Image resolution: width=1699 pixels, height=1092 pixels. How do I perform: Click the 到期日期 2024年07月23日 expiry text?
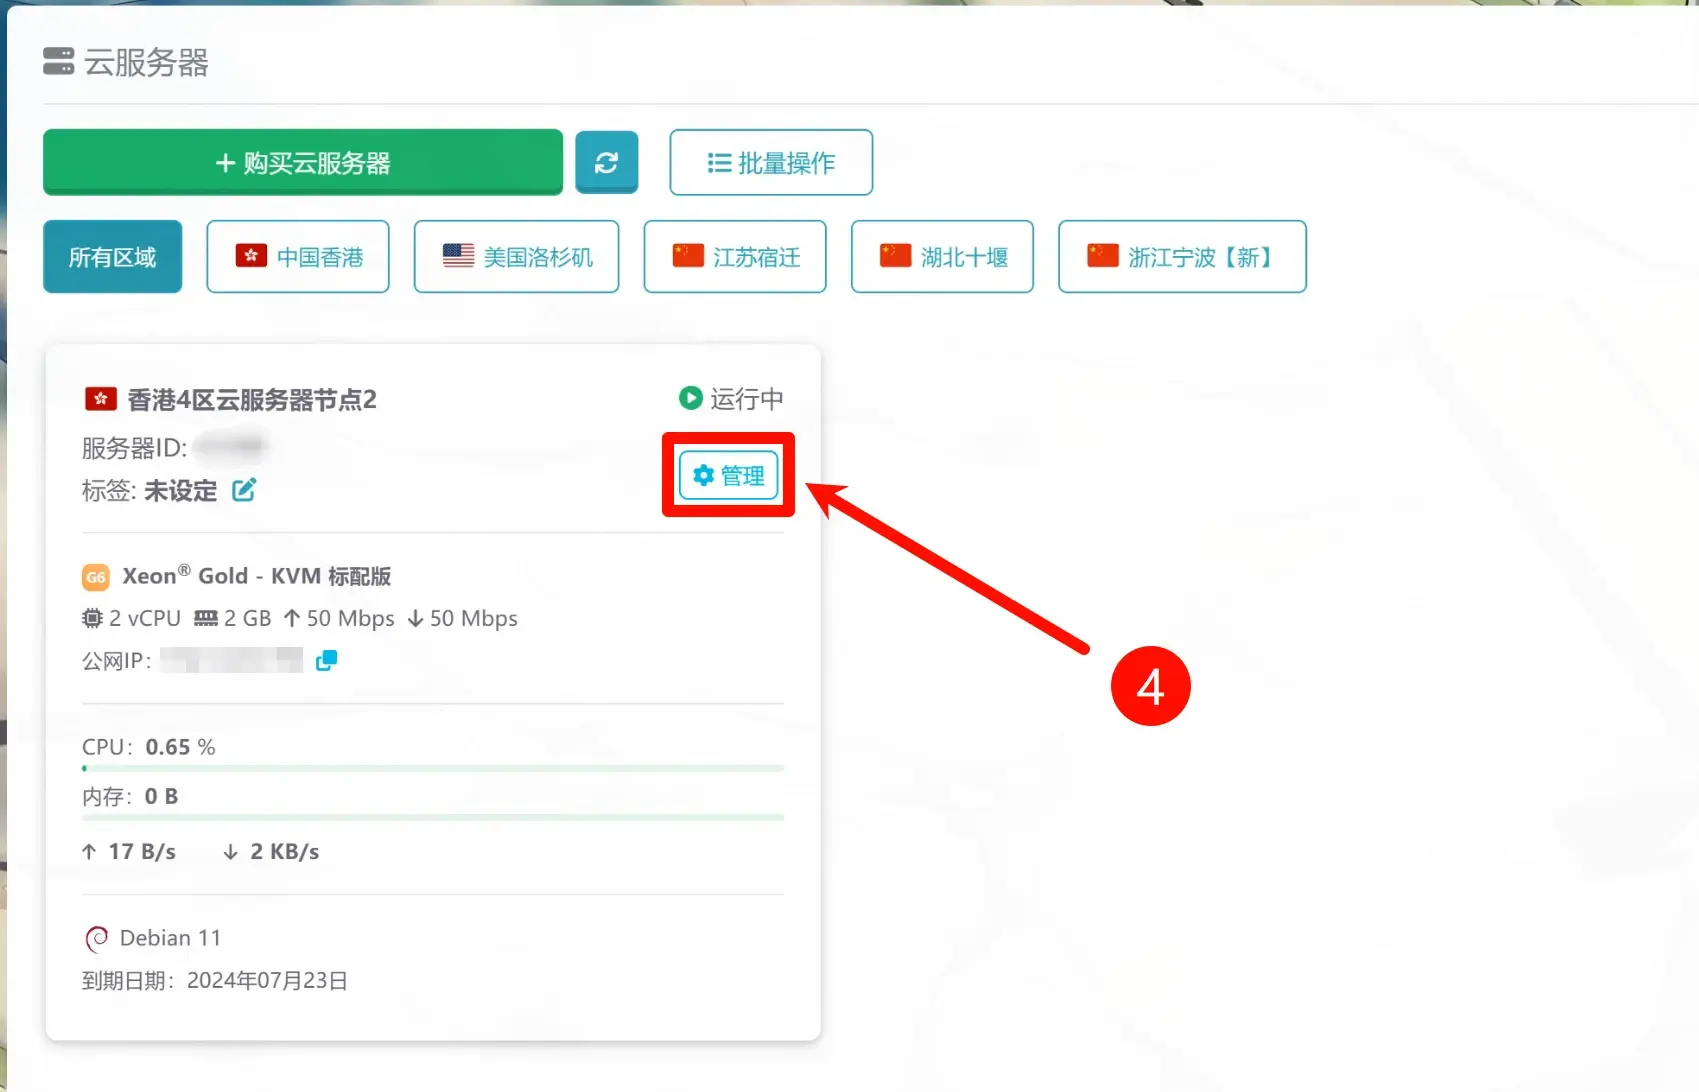(x=215, y=981)
